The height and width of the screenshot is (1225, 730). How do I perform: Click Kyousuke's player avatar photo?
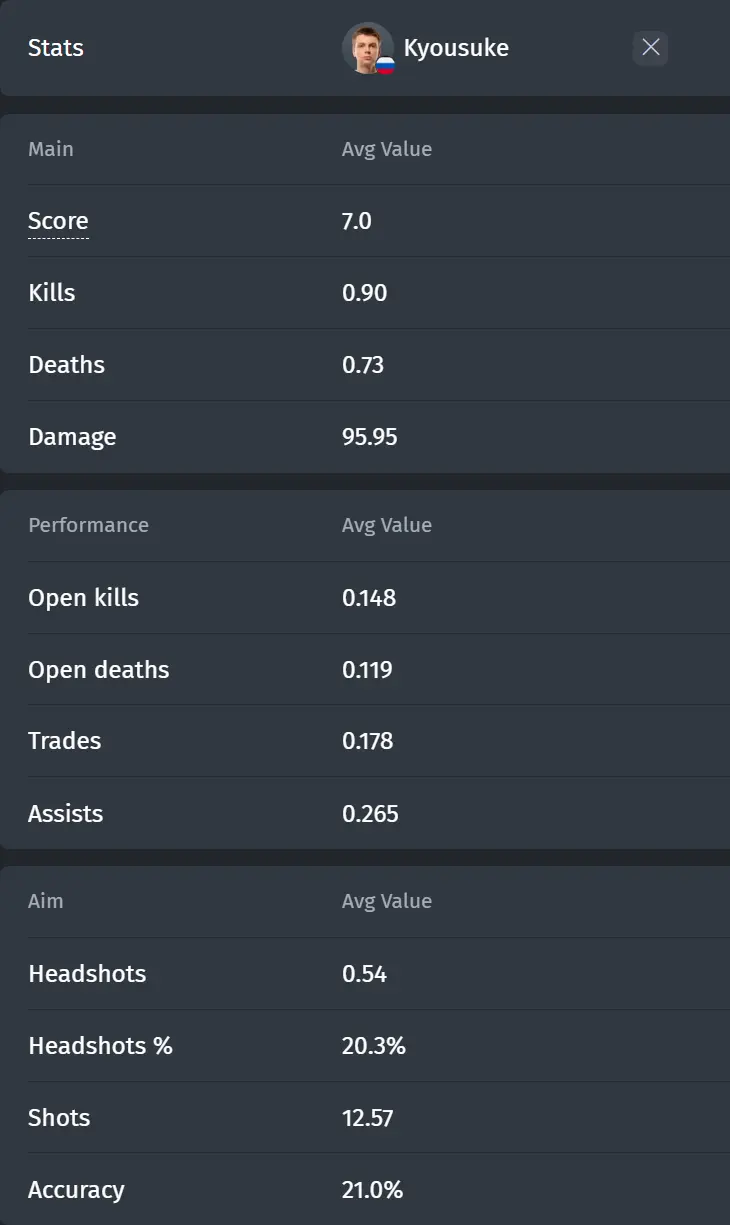[367, 47]
